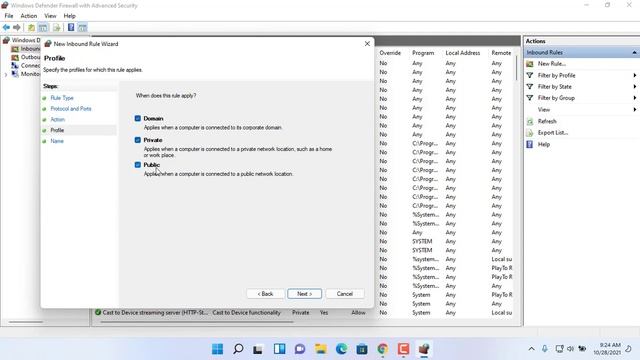Select Connection Security Rules tree item

[26, 65]
